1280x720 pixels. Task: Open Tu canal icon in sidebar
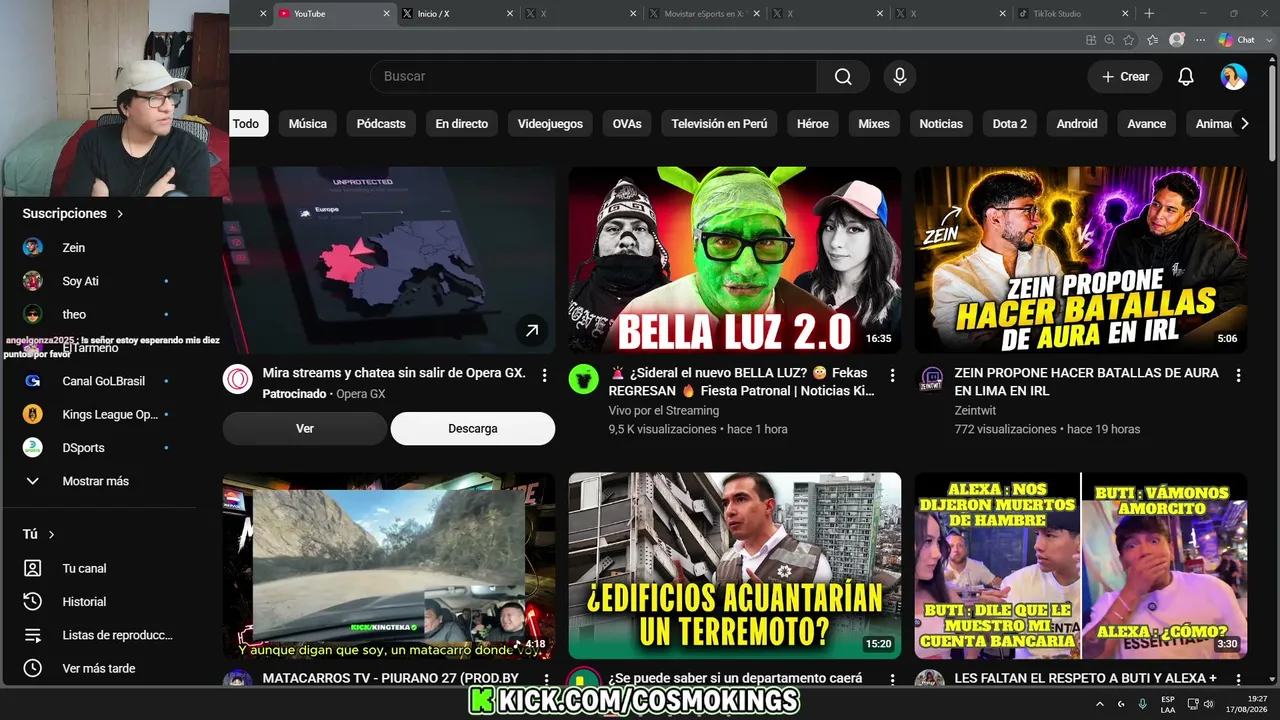click(33, 568)
